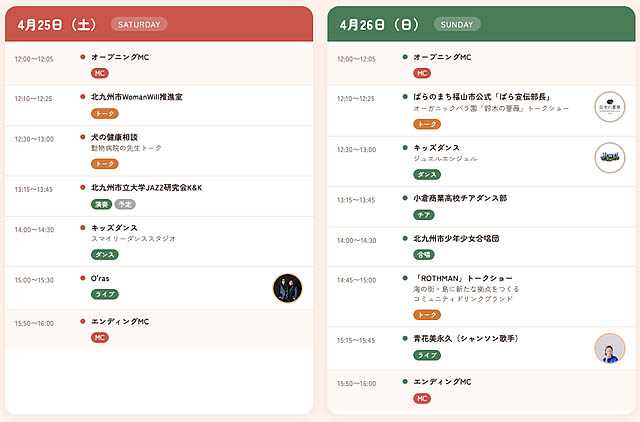This screenshot has width=640, height=422.
Task: Click the ダンス tag under スマイリーダンススタジオ
Action: coord(105,255)
